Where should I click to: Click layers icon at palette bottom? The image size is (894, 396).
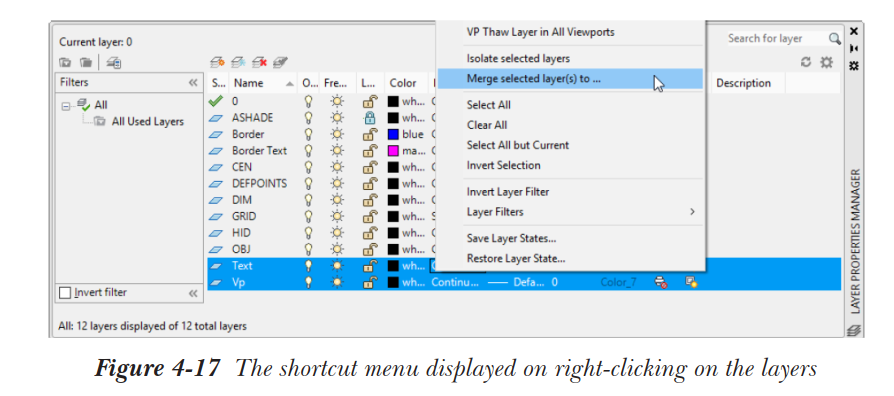click(x=854, y=330)
